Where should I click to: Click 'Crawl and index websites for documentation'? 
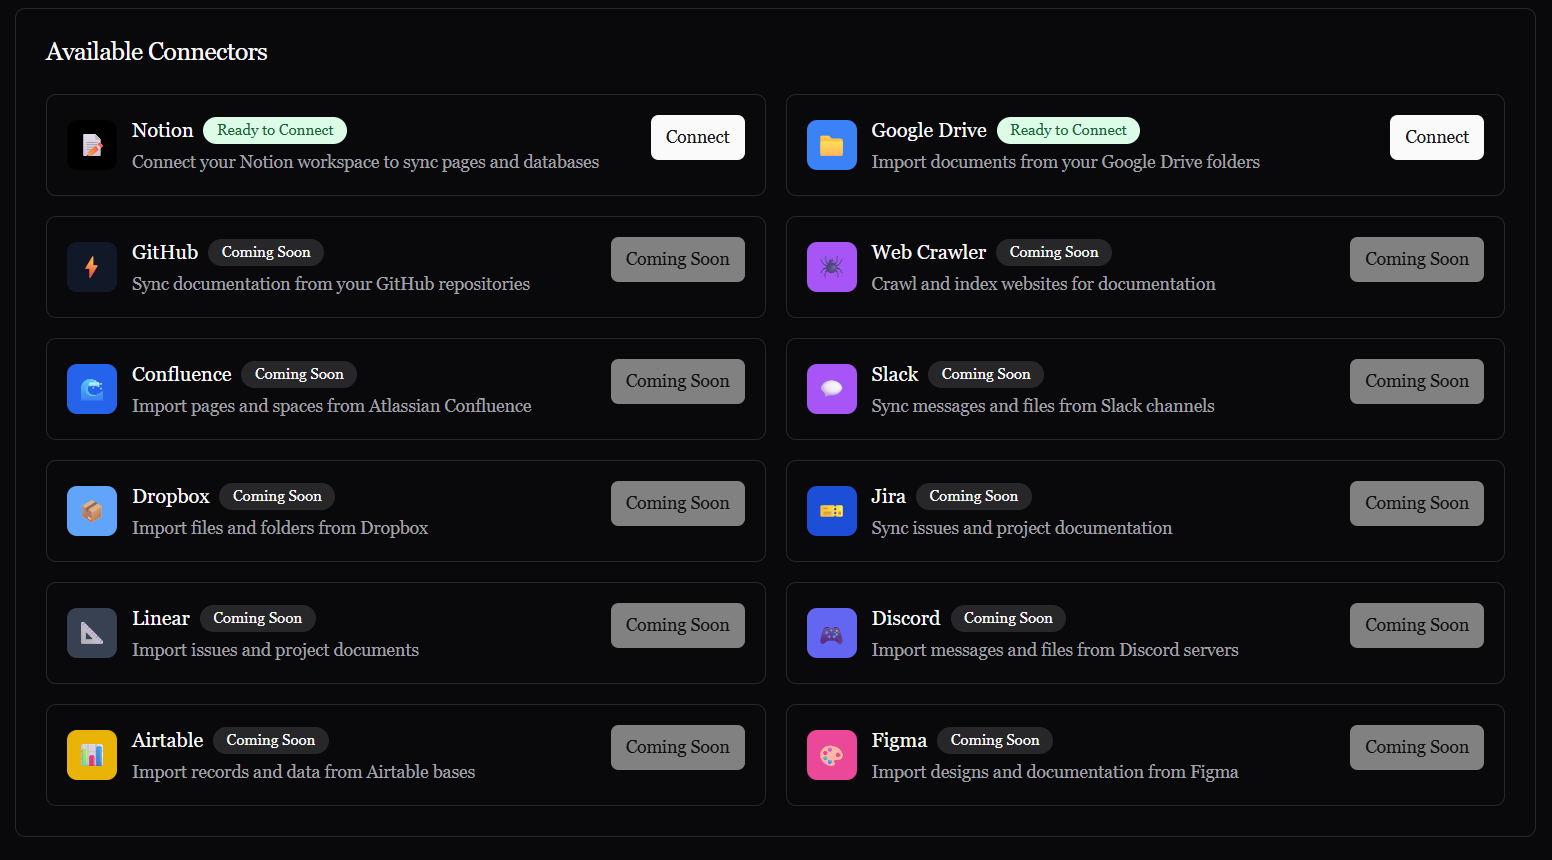point(1044,284)
